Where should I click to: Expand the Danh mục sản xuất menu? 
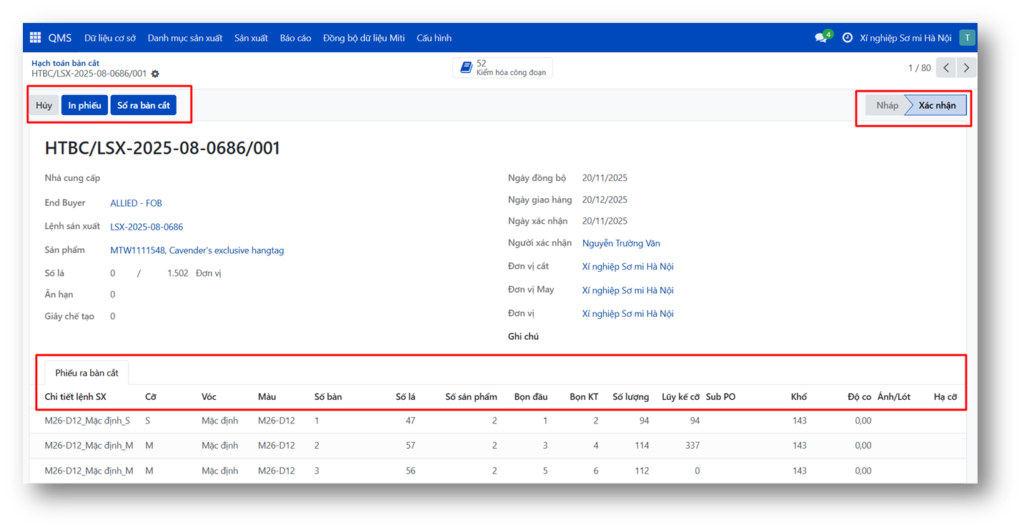tap(185, 38)
